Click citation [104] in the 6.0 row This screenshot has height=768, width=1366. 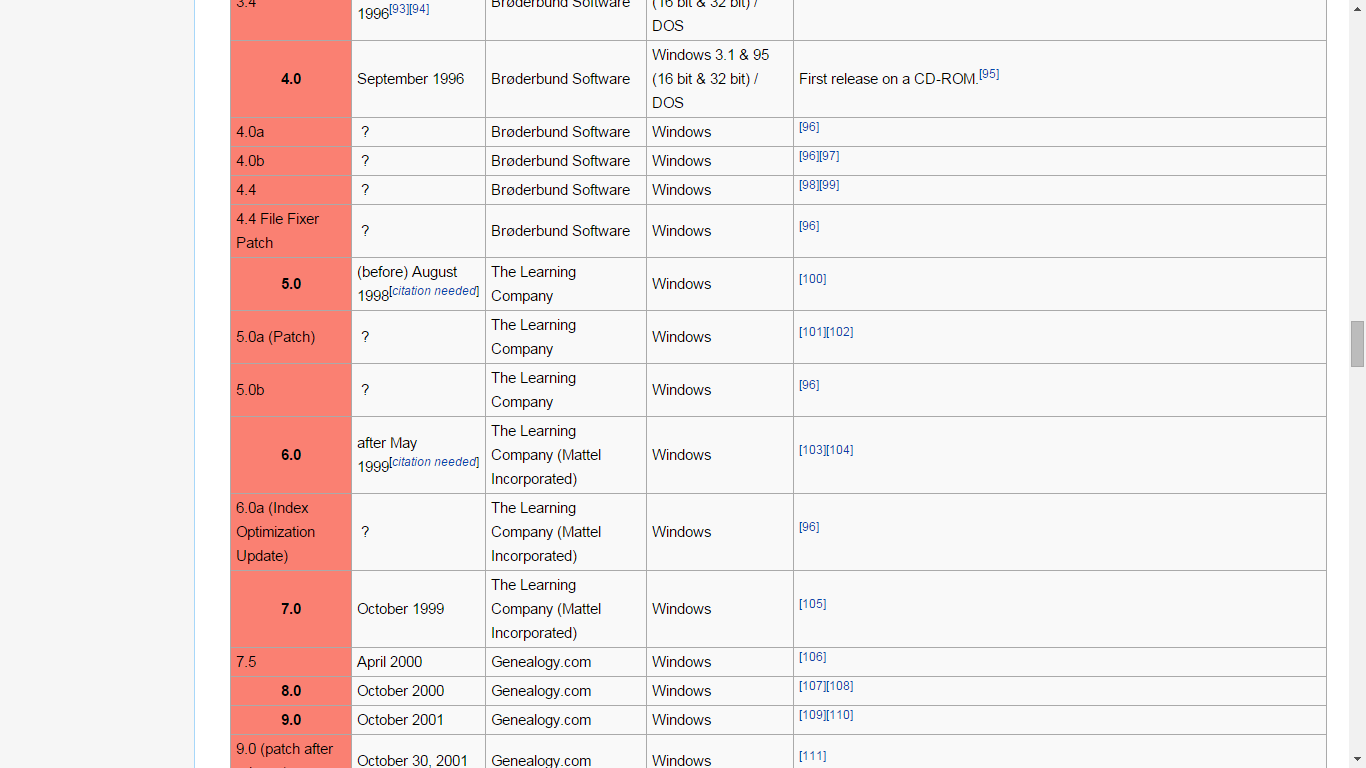(x=842, y=449)
